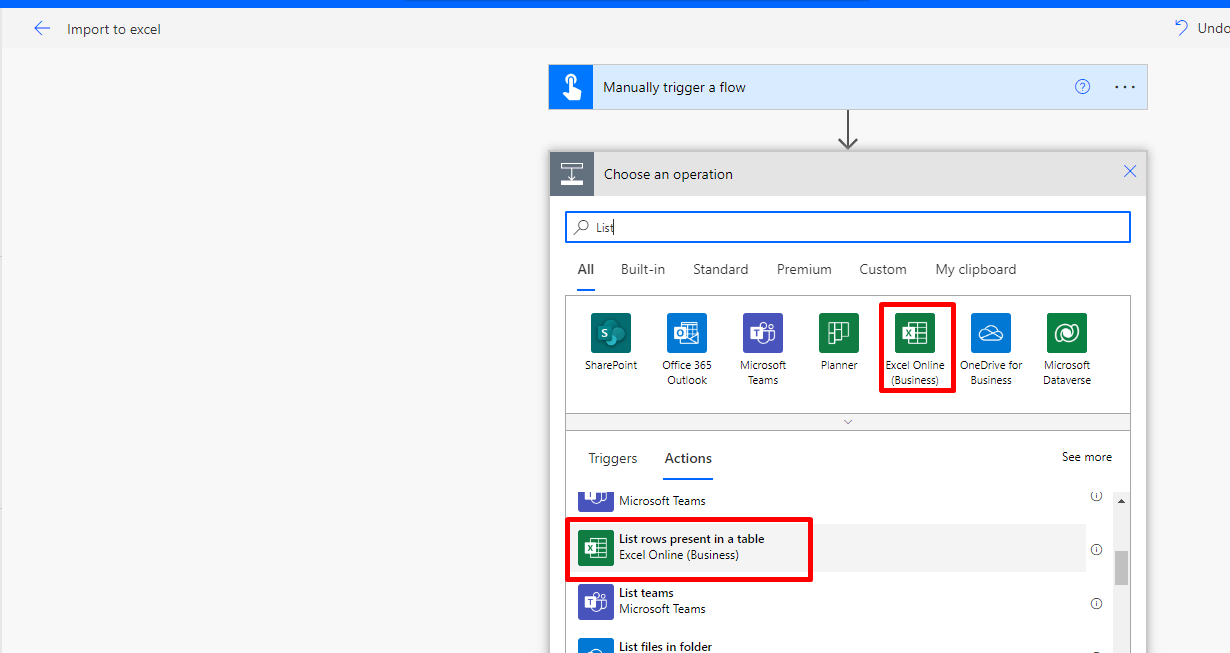The image size is (1230, 653).
Task: Show the Triggers list
Action: [612, 458]
